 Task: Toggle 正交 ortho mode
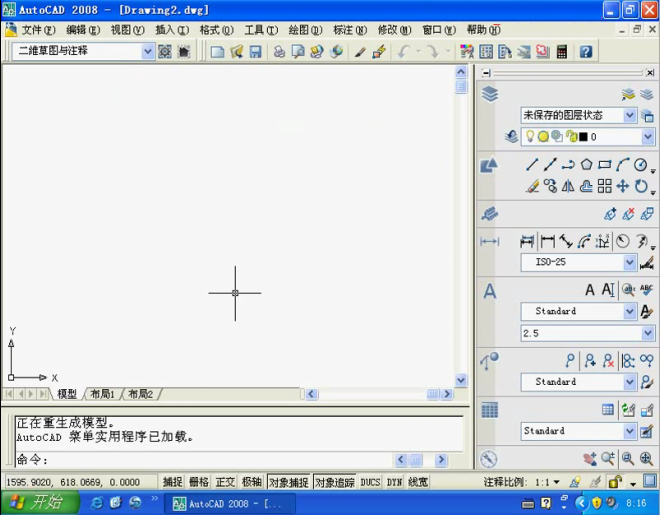225,482
